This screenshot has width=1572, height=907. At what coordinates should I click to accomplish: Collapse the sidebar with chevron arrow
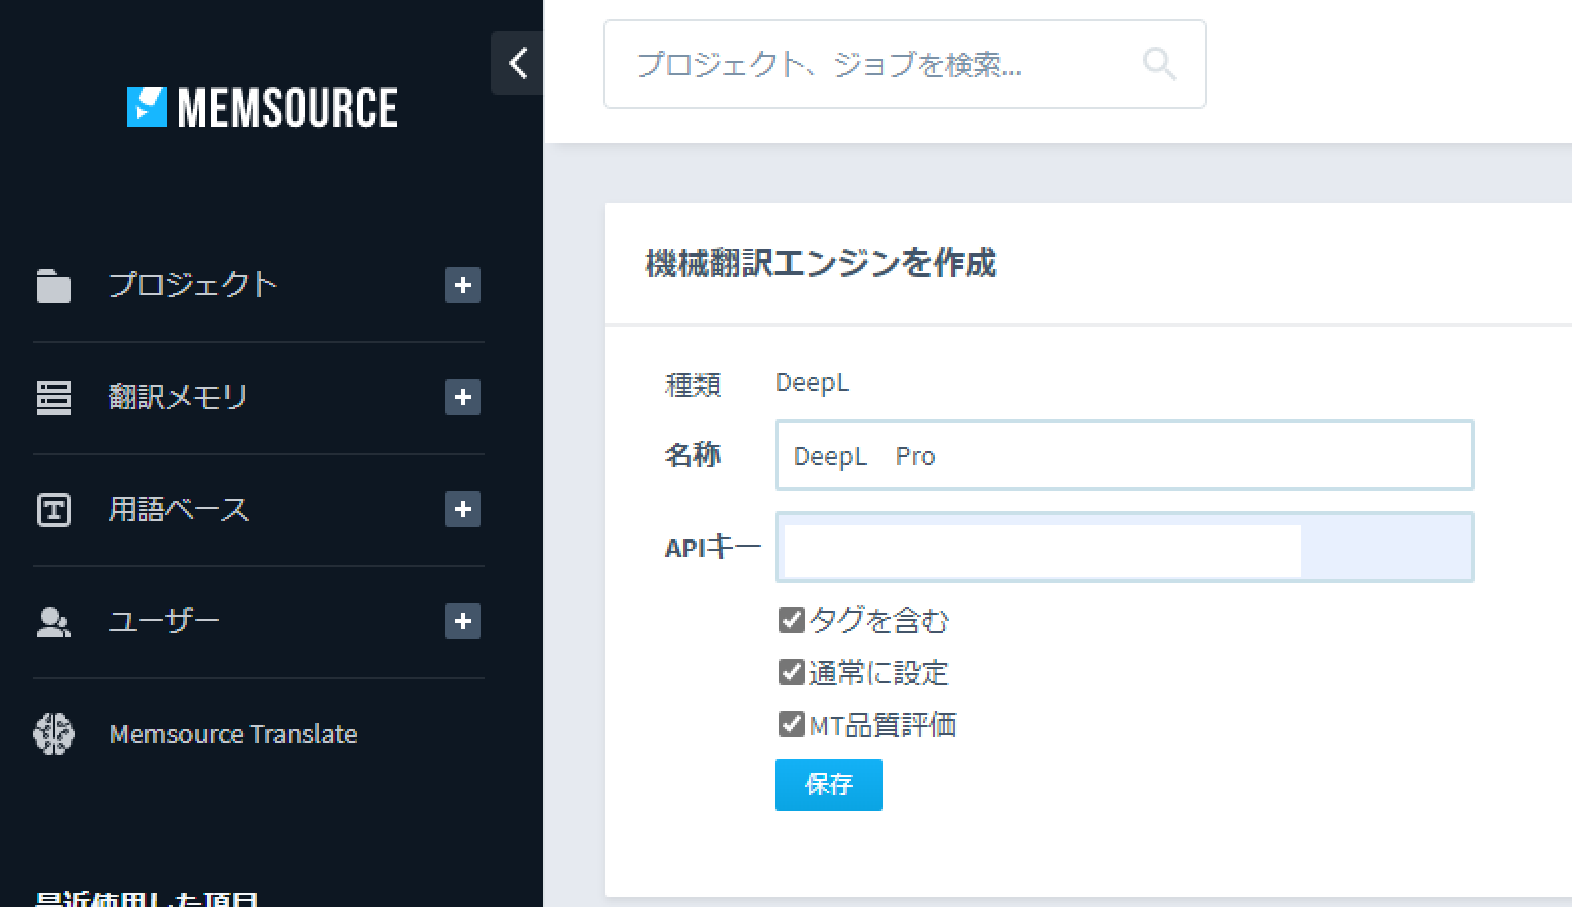[517, 63]
